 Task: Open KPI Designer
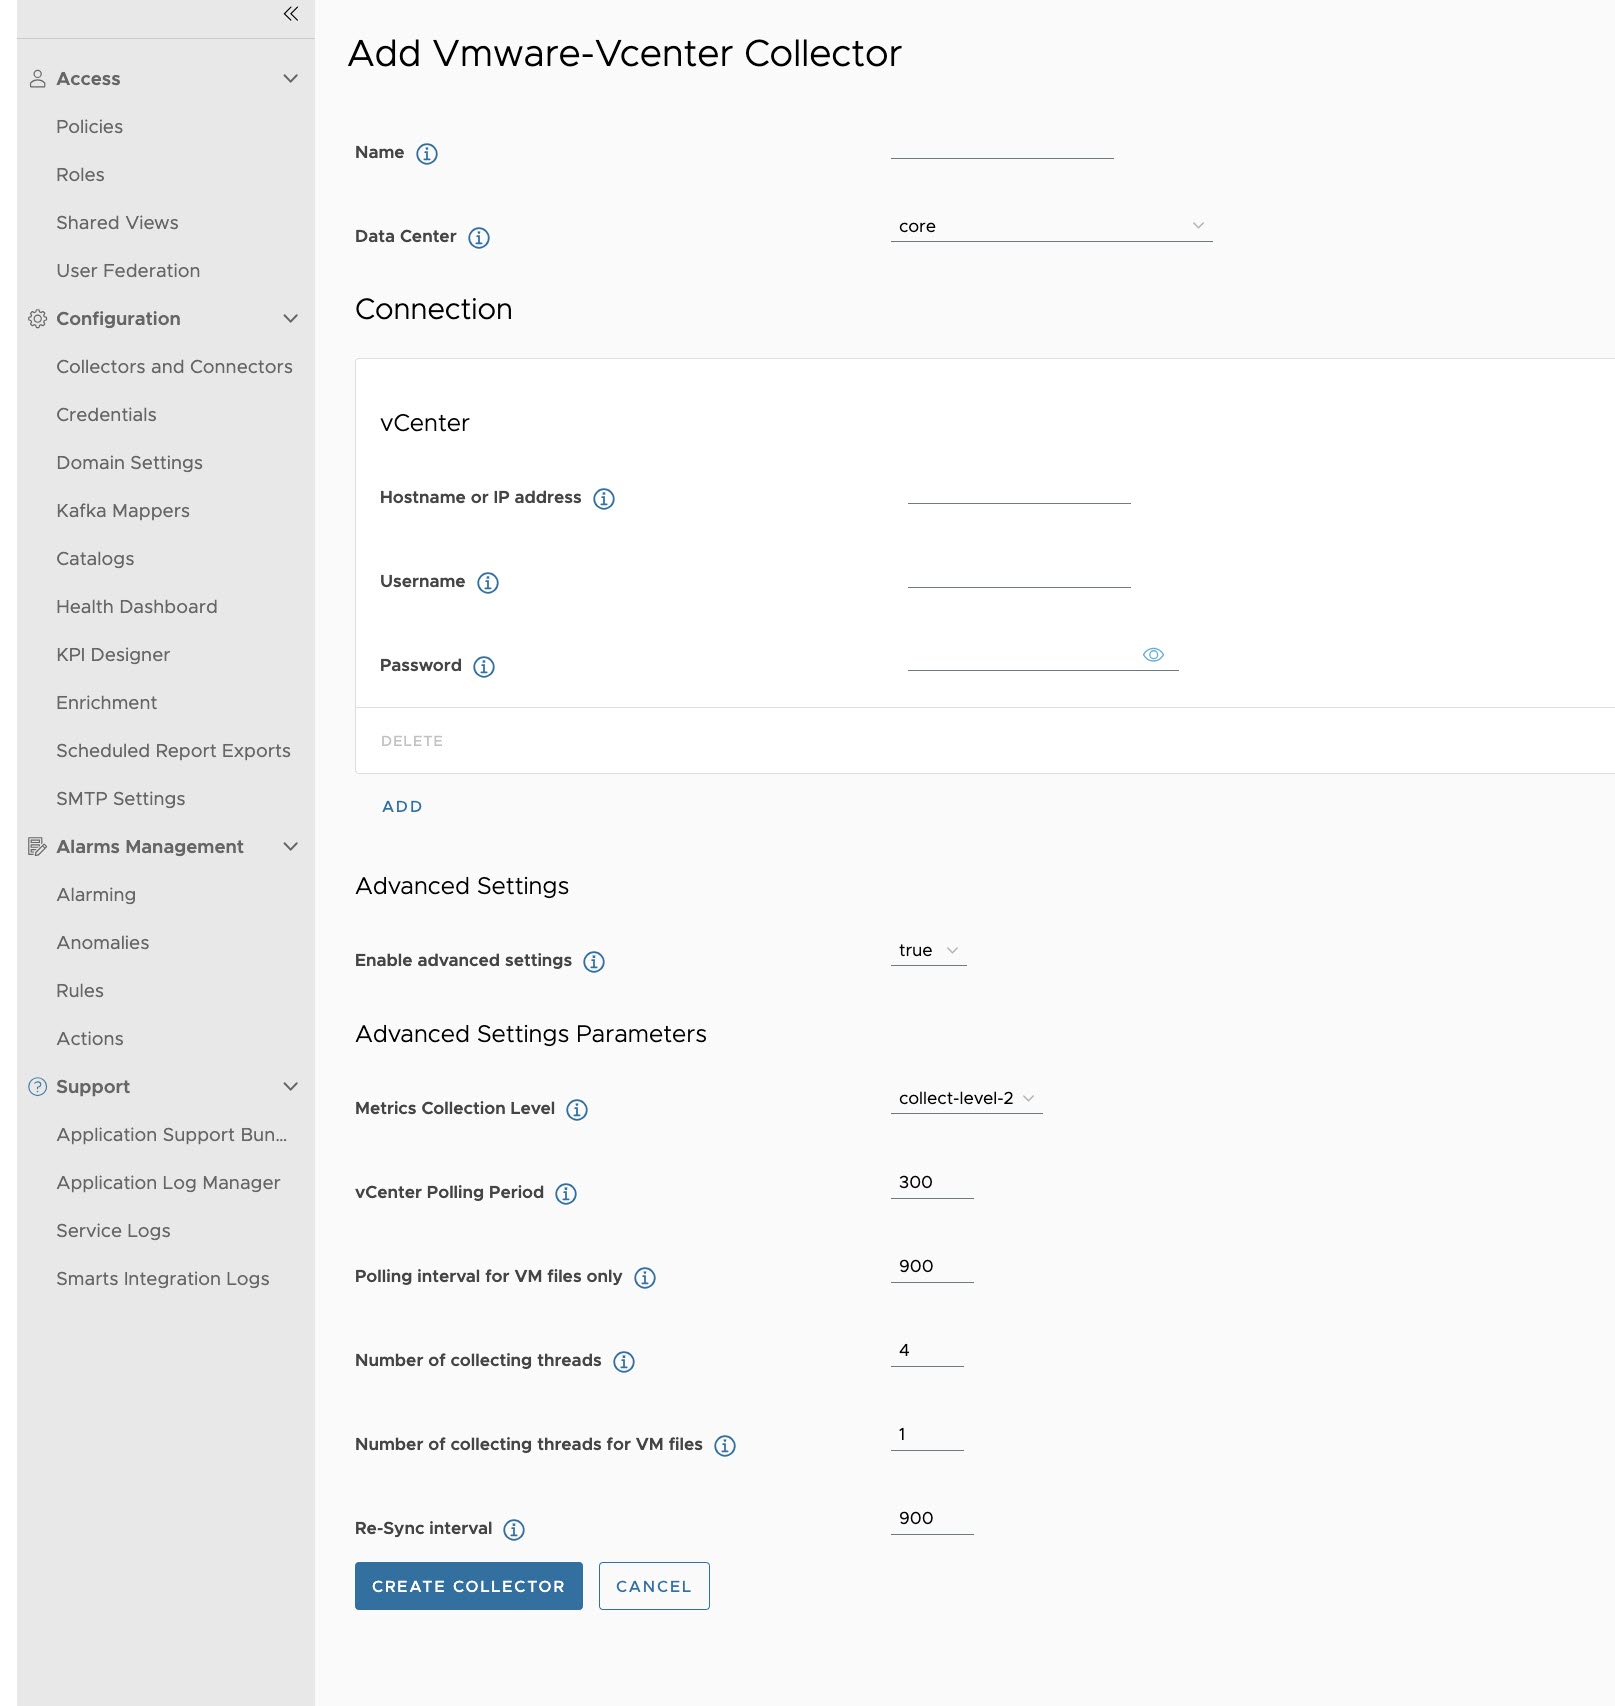[x=113, y=655]
